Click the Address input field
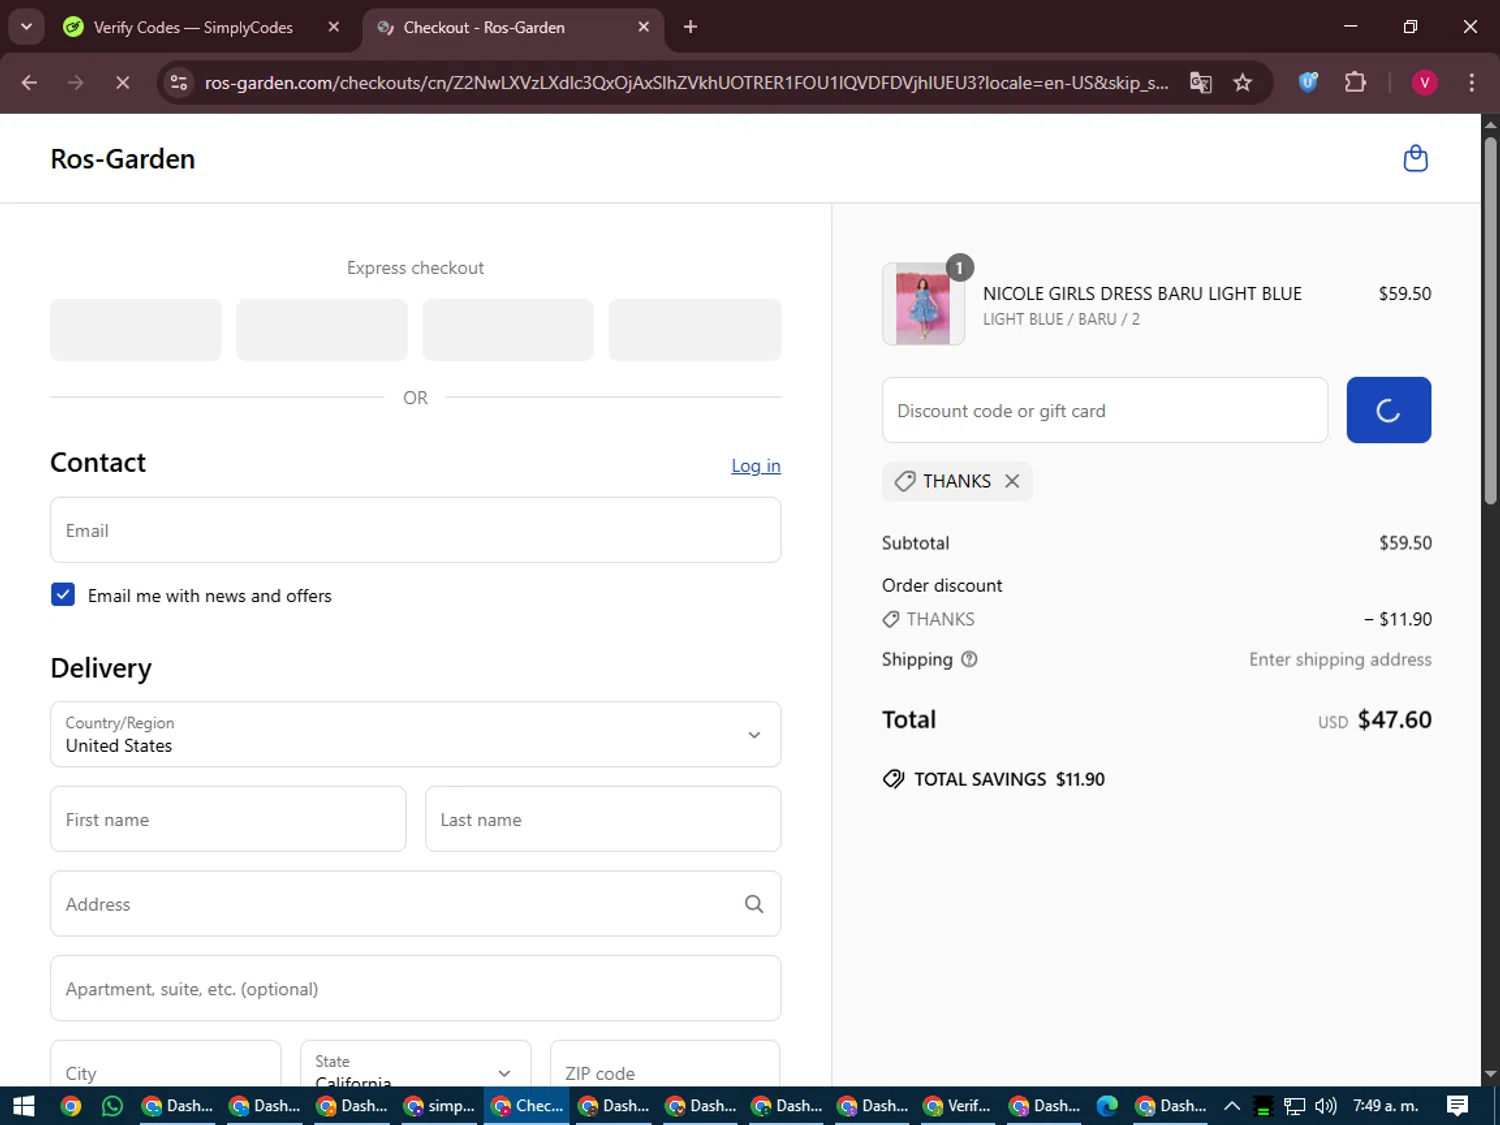Viewport: 1500px width, 1125px height. click(415, 904)
